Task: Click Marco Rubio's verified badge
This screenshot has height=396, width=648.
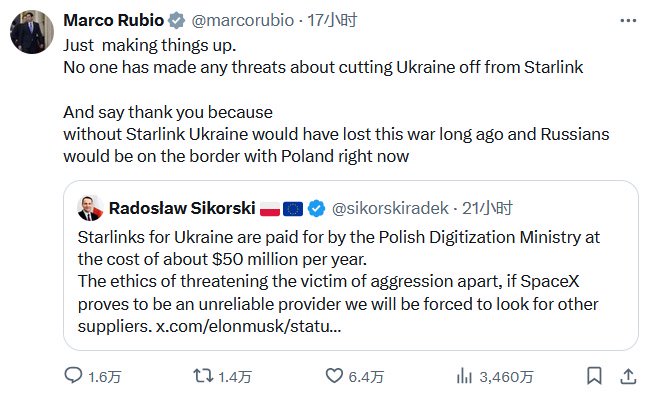Action: pos(176,20)
